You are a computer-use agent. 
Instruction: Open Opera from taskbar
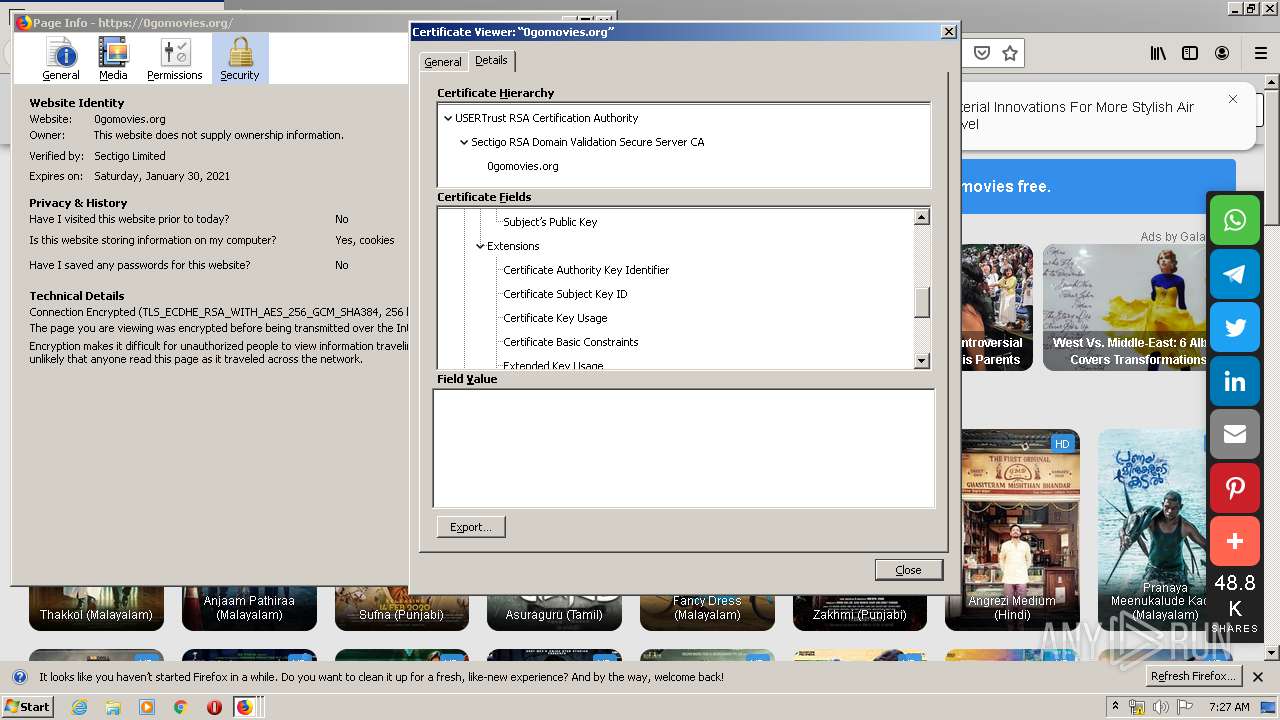tap(214, 707)
